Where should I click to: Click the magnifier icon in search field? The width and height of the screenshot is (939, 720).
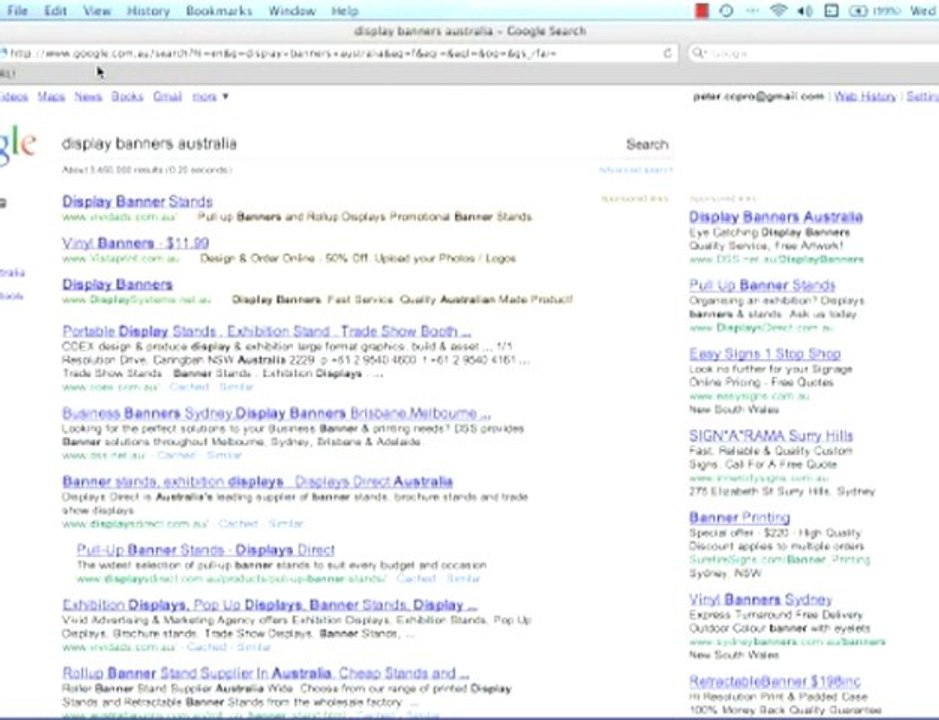click(698, 53)
